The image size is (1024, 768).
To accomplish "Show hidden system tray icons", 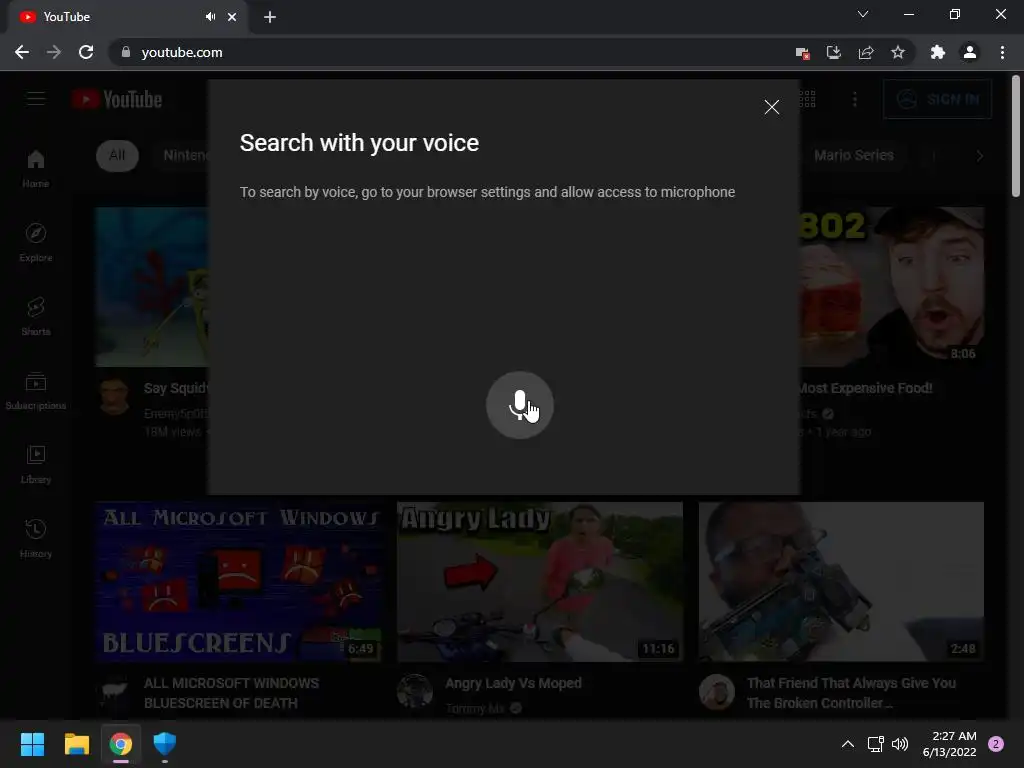I will [x=848, y=744].
